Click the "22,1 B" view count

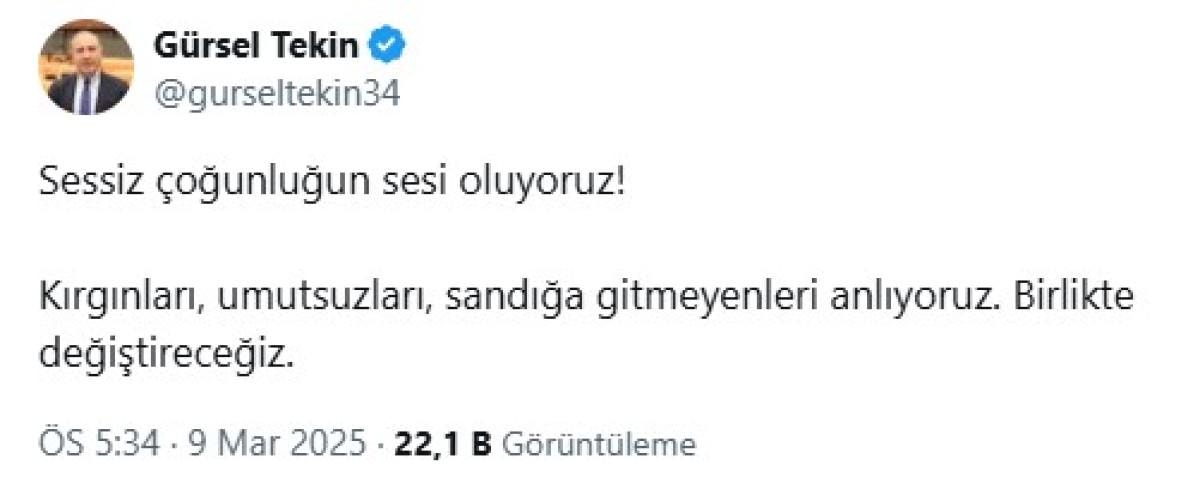coord(443,444)
